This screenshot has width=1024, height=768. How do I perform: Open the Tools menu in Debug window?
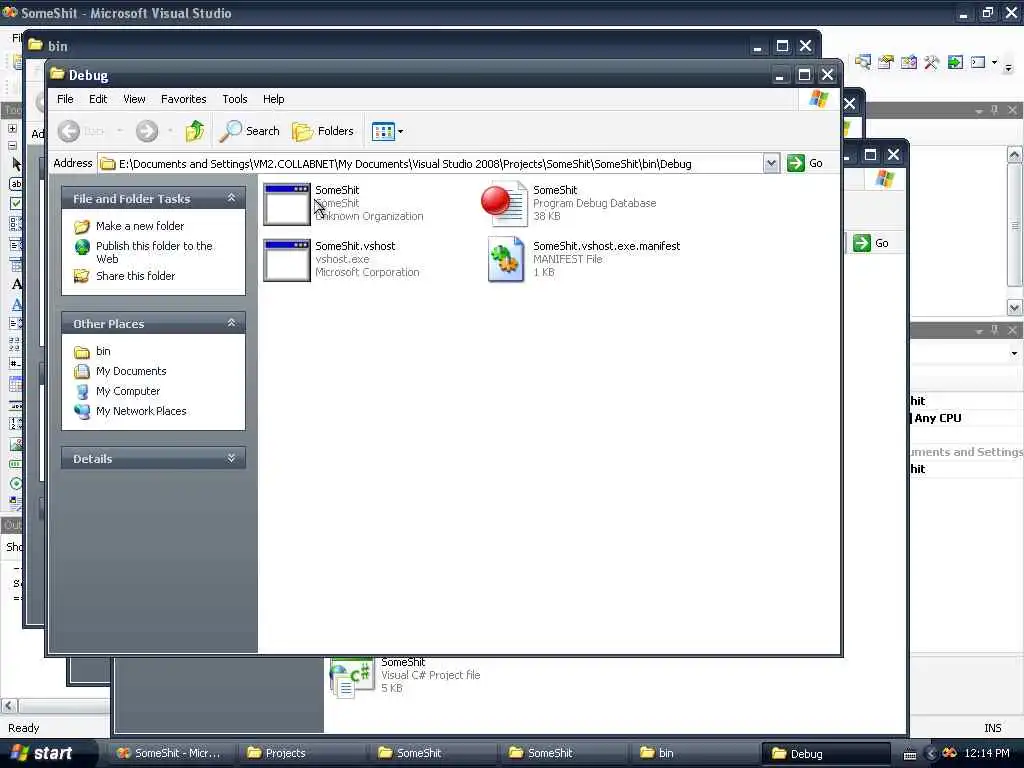coord(234,99)
